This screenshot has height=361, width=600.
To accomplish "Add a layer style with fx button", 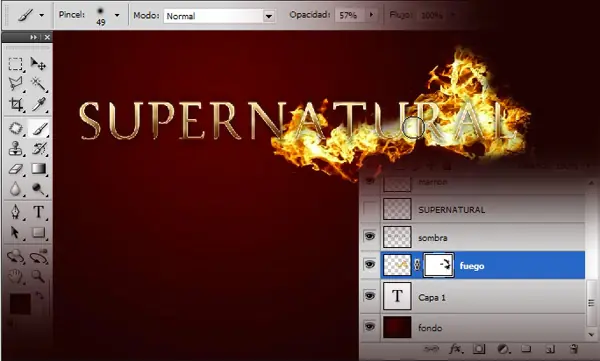I will click(455, 349).
